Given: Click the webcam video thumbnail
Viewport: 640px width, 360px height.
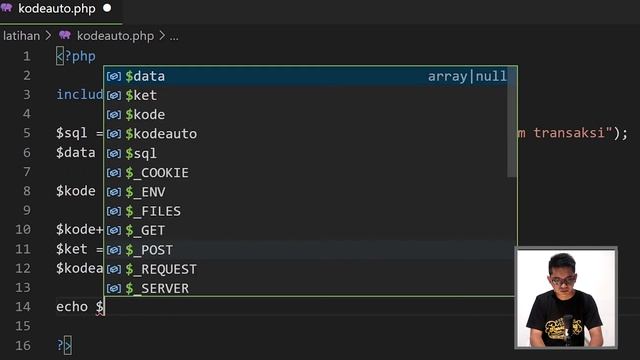Looking at the screenshot, I should (x=566, y=298).
